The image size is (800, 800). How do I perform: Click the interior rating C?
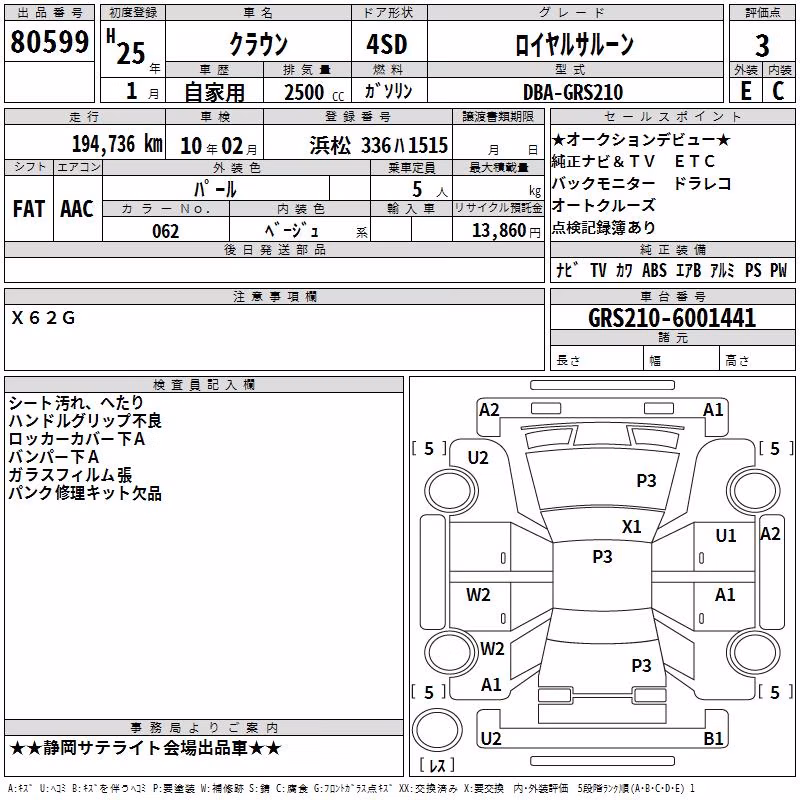778,91
